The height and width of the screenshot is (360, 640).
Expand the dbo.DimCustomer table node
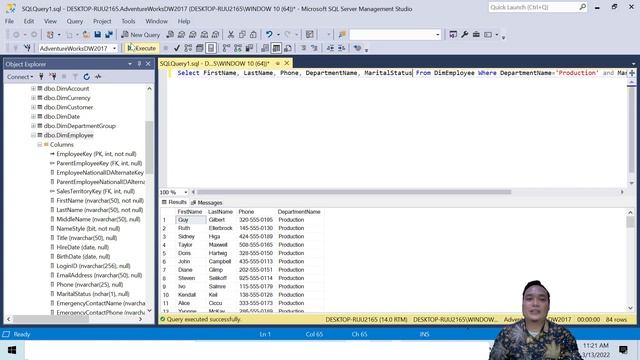(33, 107)
